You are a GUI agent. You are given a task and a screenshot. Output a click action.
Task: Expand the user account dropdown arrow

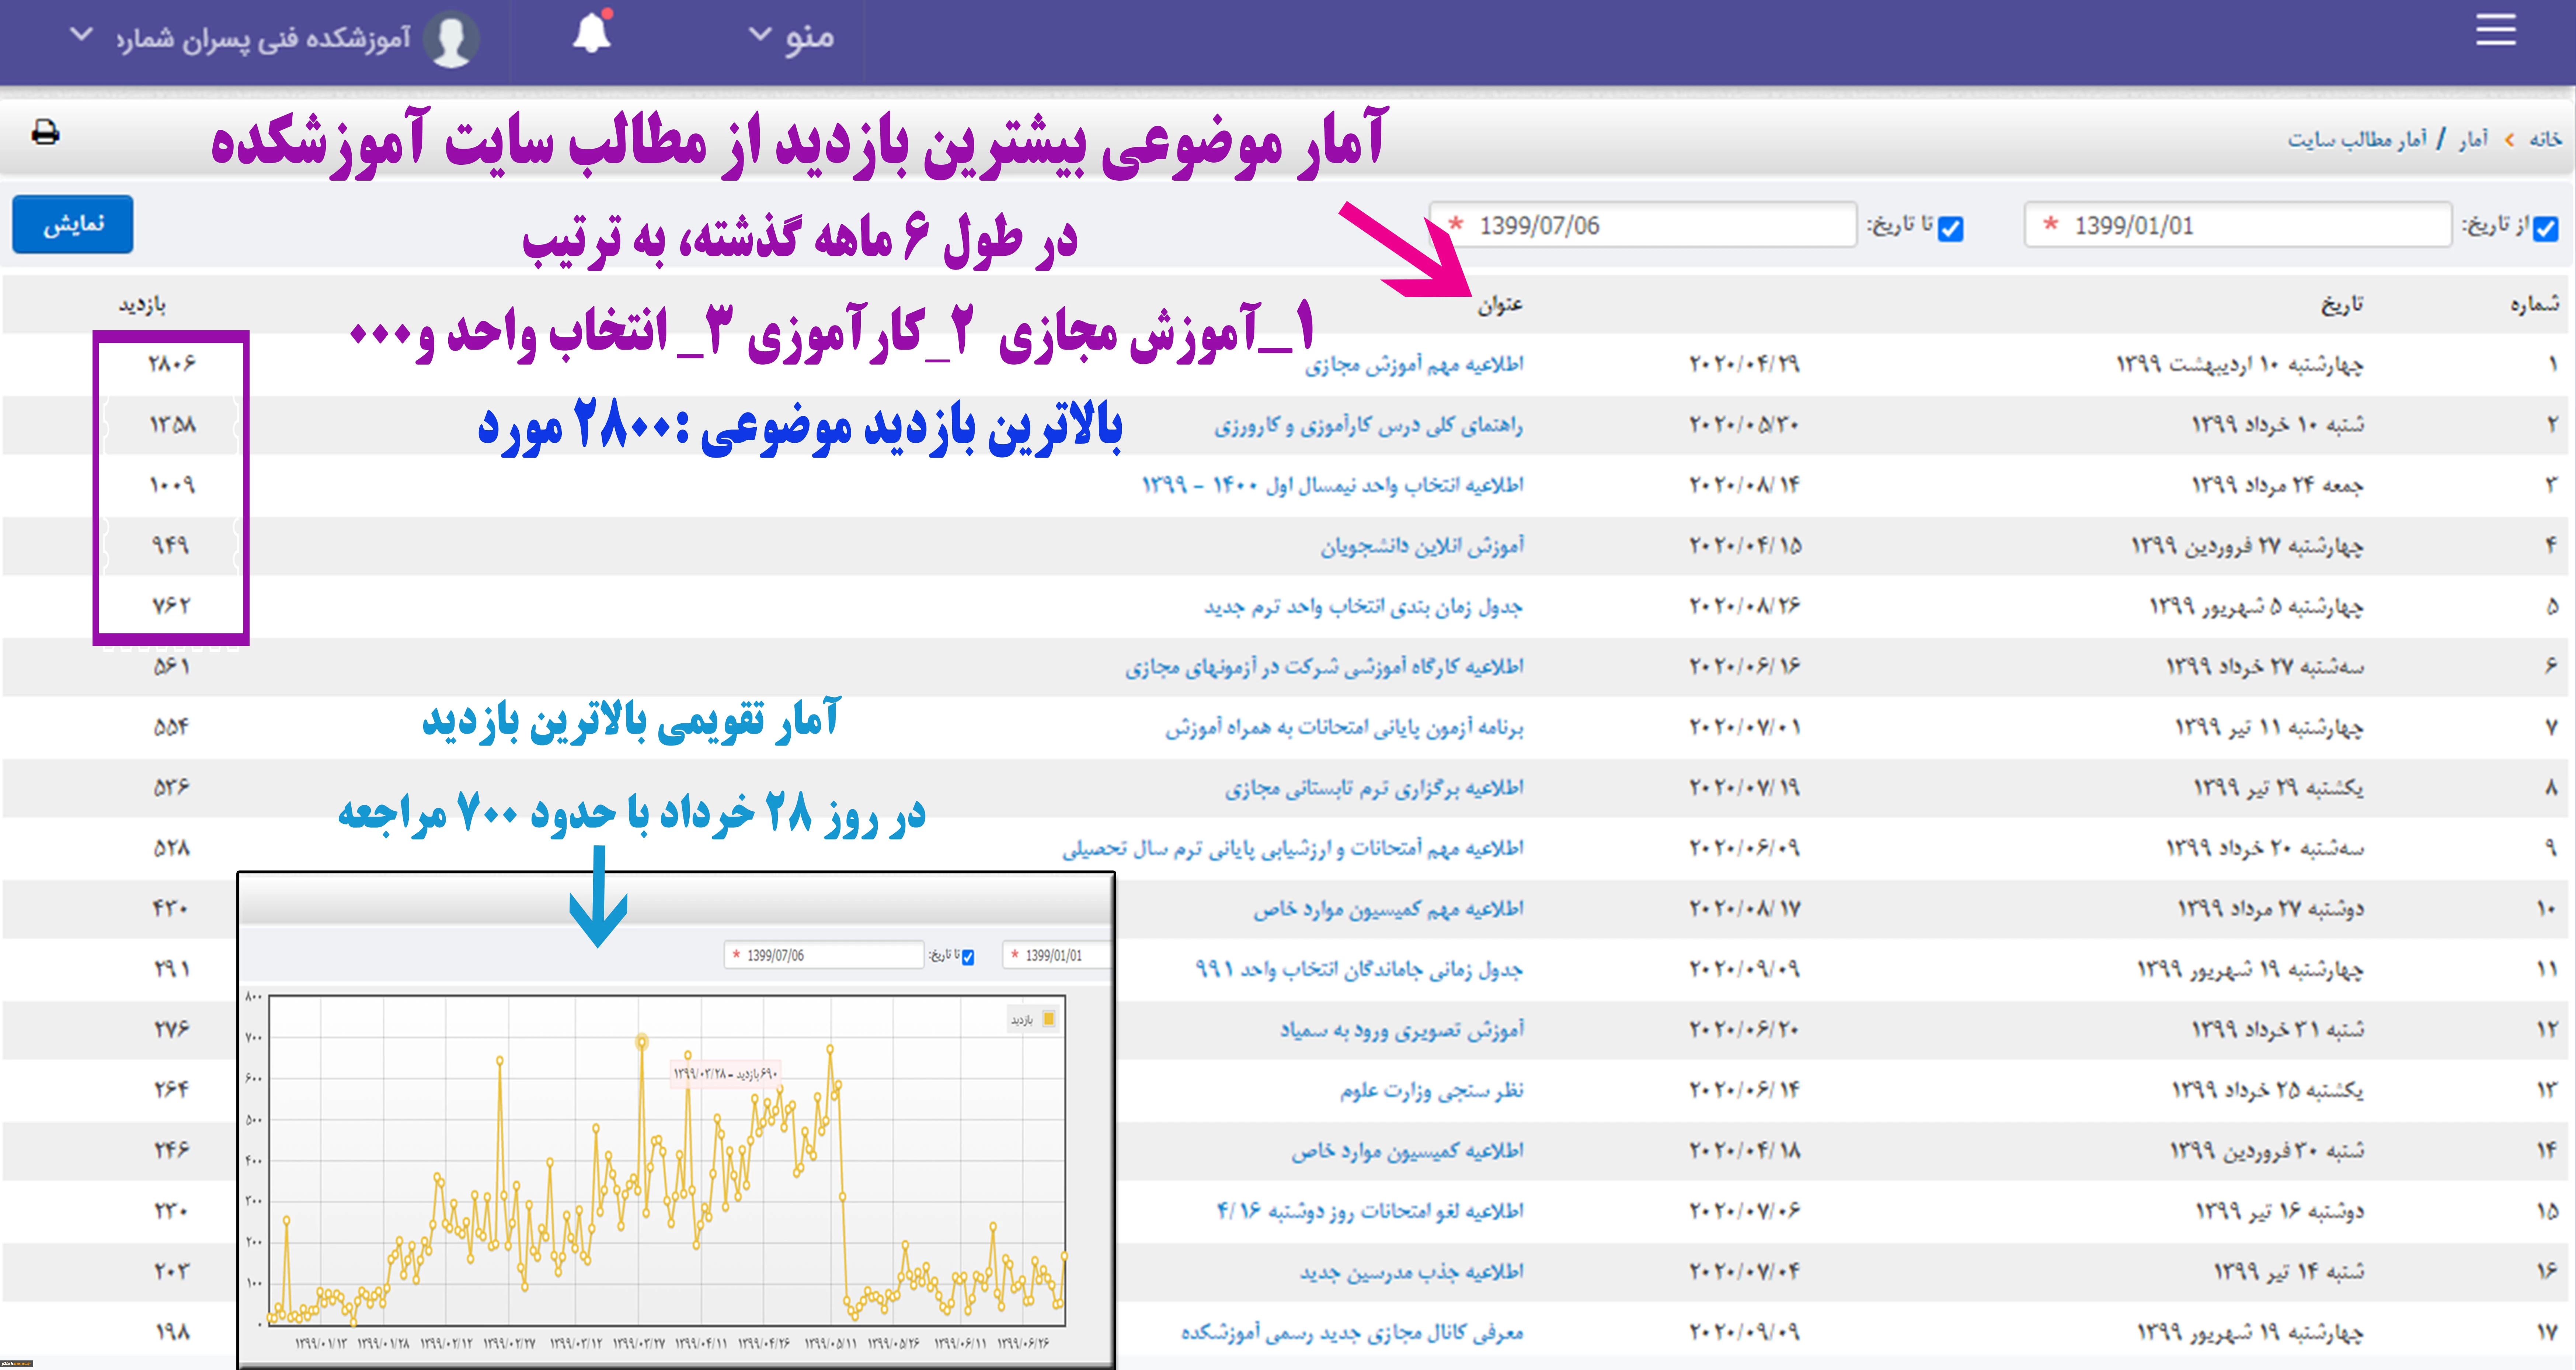pos(81,35)
